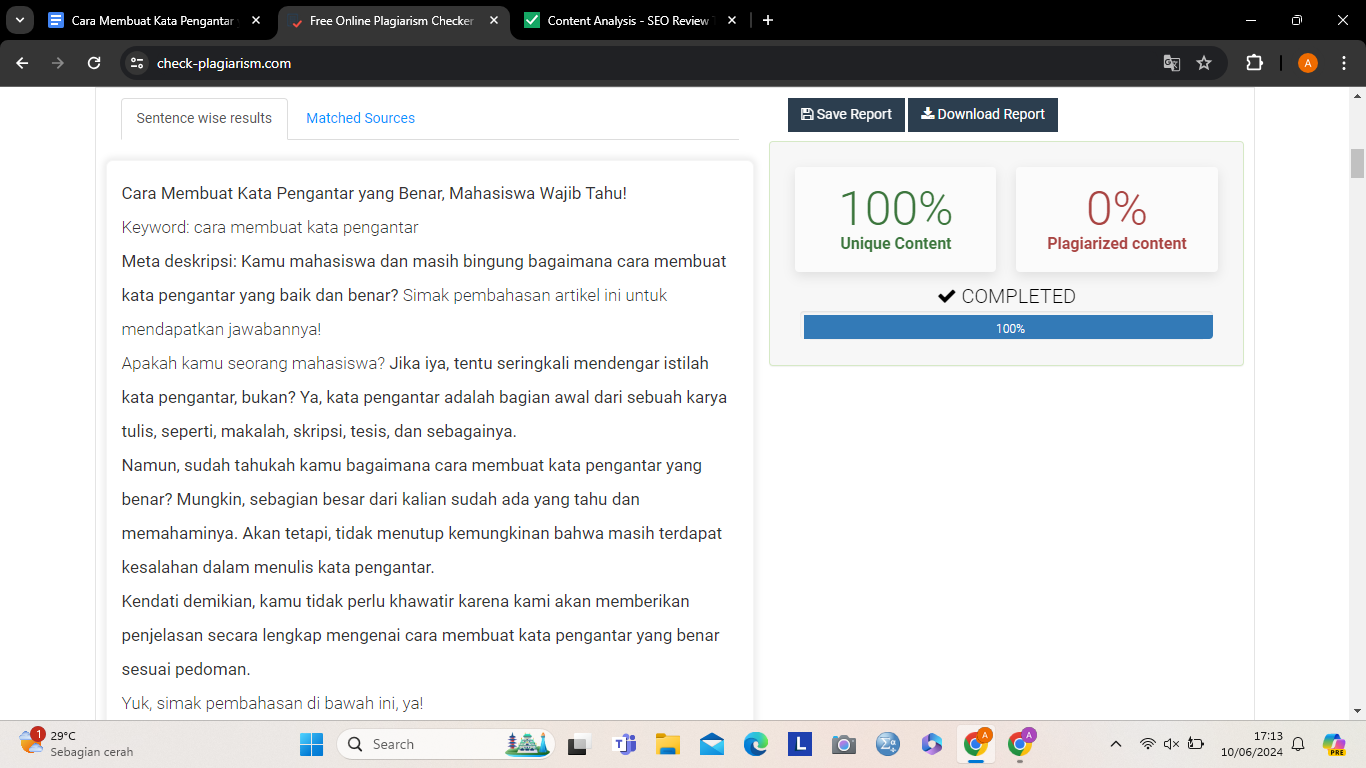The width and height of the screenshot is (1366, 768).
Task: Click the Windows Start button
Action: pos(311,744)
